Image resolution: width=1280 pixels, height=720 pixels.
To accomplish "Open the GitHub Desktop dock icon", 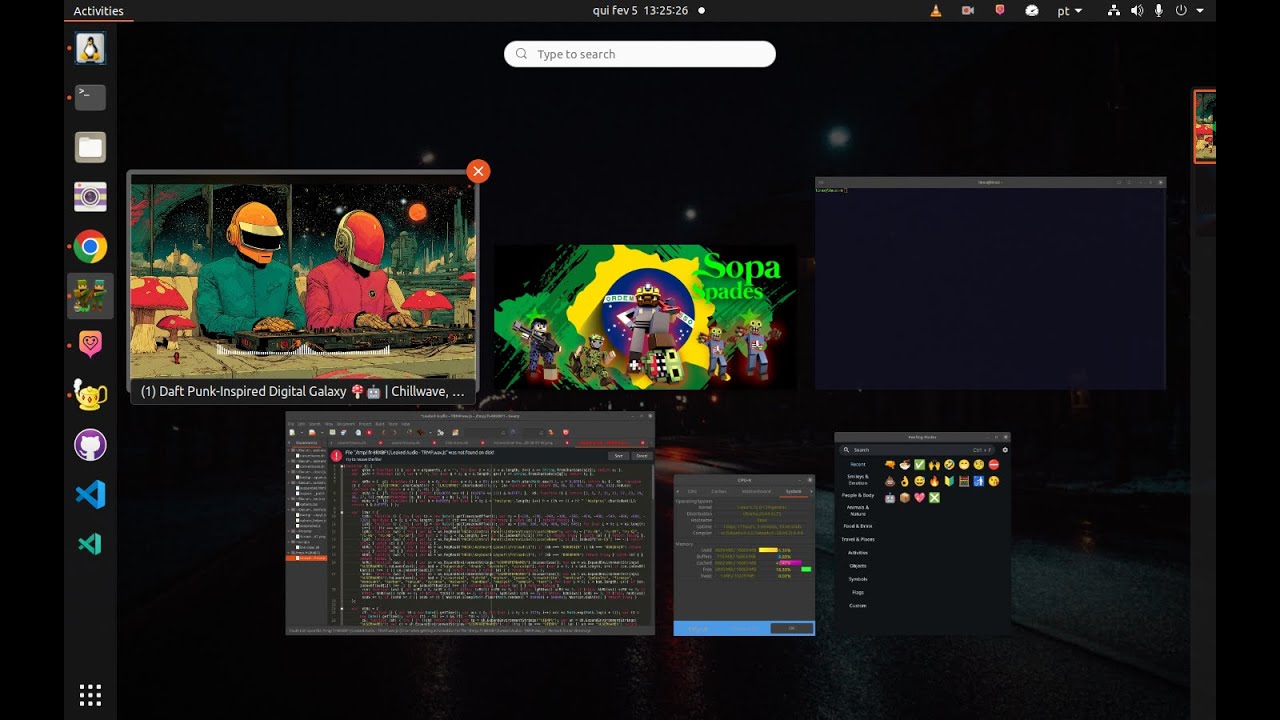I will [x=90, y=445].
